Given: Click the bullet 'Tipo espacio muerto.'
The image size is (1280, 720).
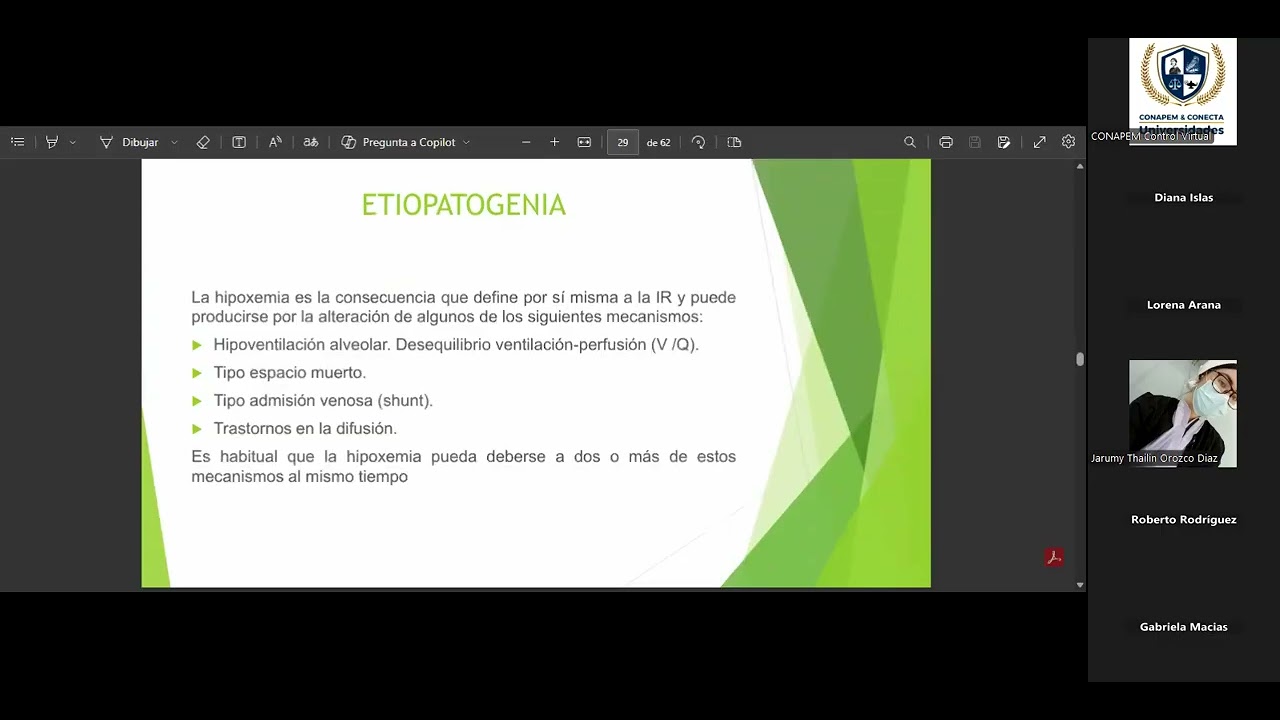Looking at the screenshot, I should pyautogui.click(x=290, y=372).
